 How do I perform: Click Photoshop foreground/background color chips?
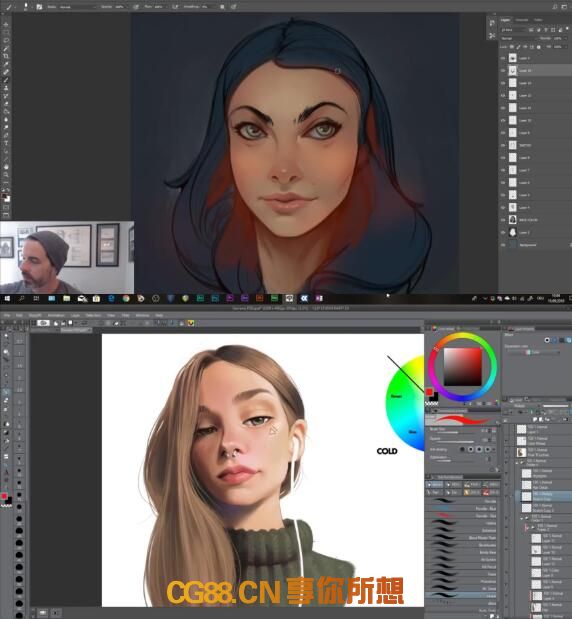click(6, 197)
